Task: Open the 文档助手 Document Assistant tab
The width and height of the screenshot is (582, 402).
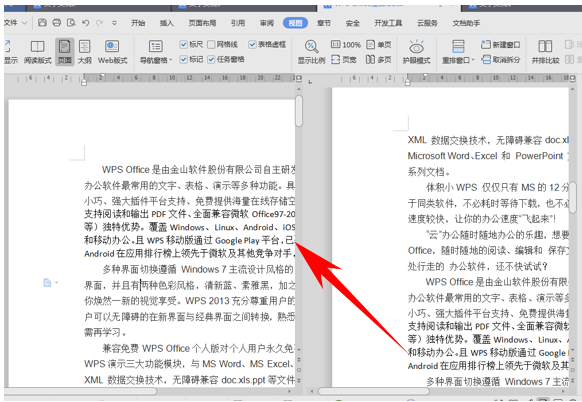Action: 466,23
